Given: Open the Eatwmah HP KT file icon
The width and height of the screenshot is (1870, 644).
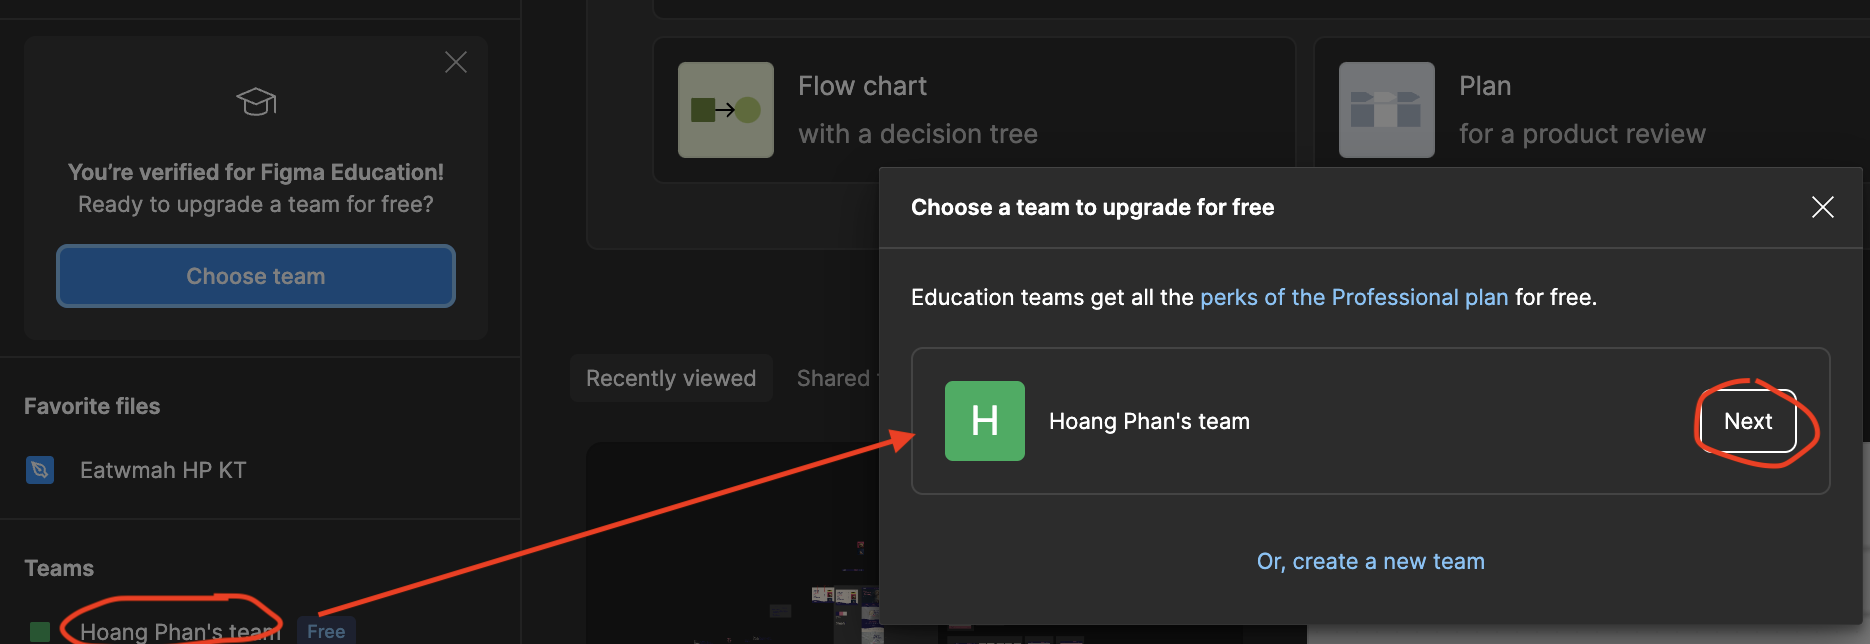Looking at the screenshot, I should 40,469.
